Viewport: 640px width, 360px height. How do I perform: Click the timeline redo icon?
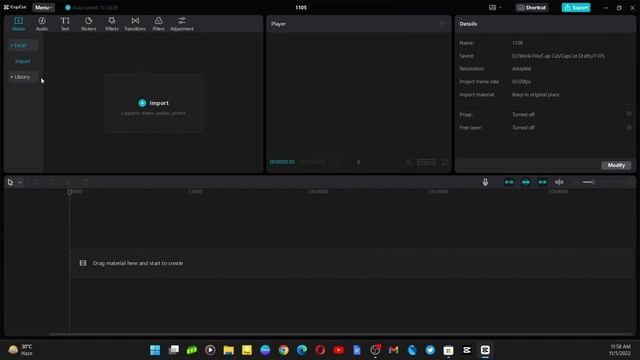52,182
